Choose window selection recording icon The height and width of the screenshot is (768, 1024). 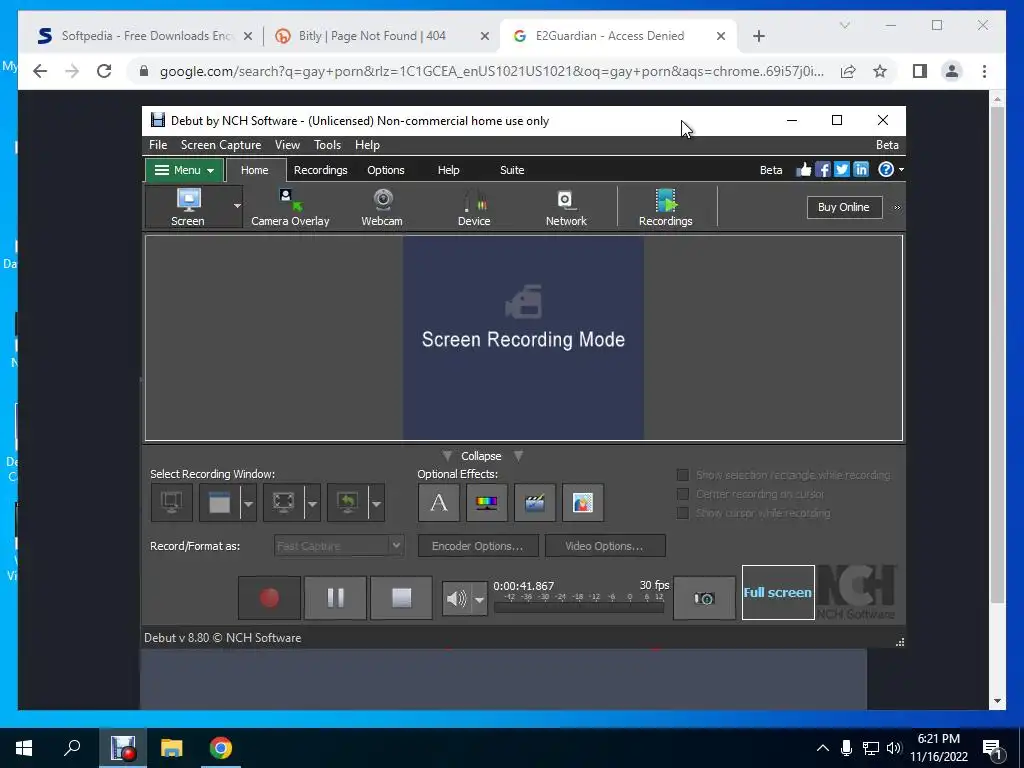coord(219,502)
